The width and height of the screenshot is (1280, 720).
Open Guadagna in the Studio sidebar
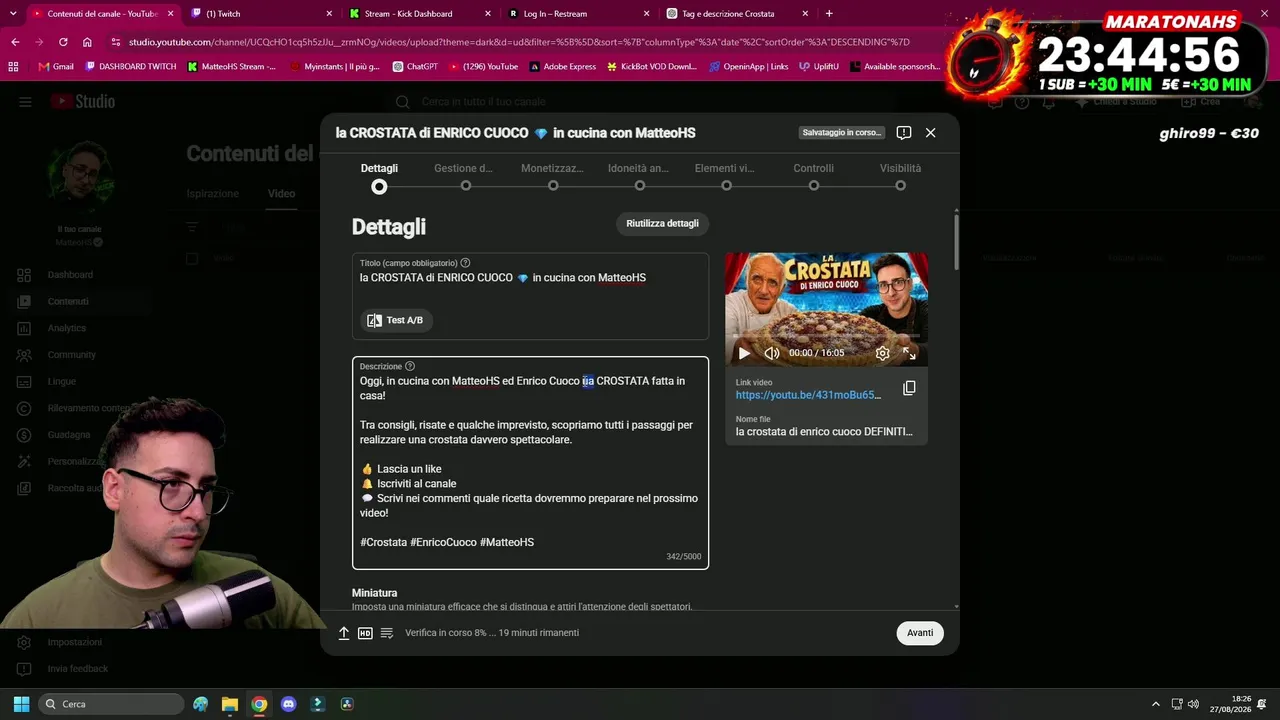pos(69,435)
